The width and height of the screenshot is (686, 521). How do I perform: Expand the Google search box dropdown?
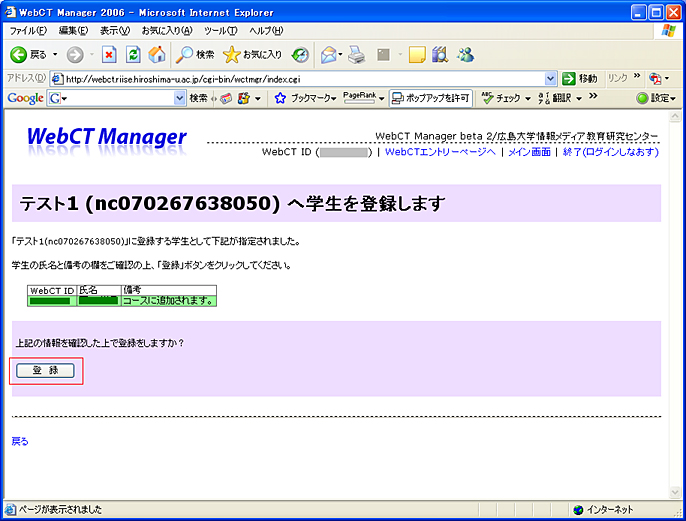[x=179, y=98]
